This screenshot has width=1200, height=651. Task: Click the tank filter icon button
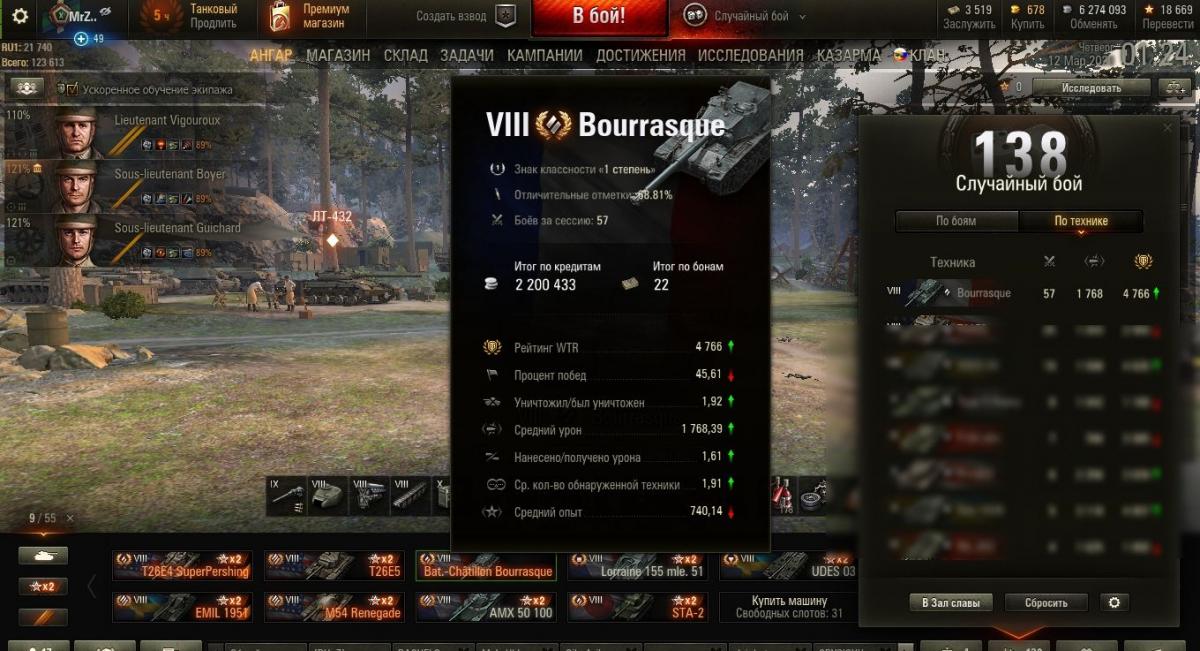44,556
